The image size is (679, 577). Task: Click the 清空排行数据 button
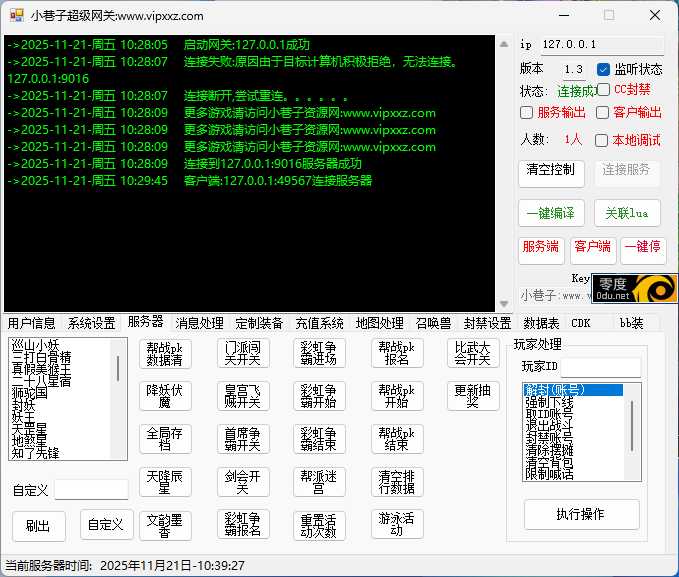pyautogui.click(x=397, y=482)
